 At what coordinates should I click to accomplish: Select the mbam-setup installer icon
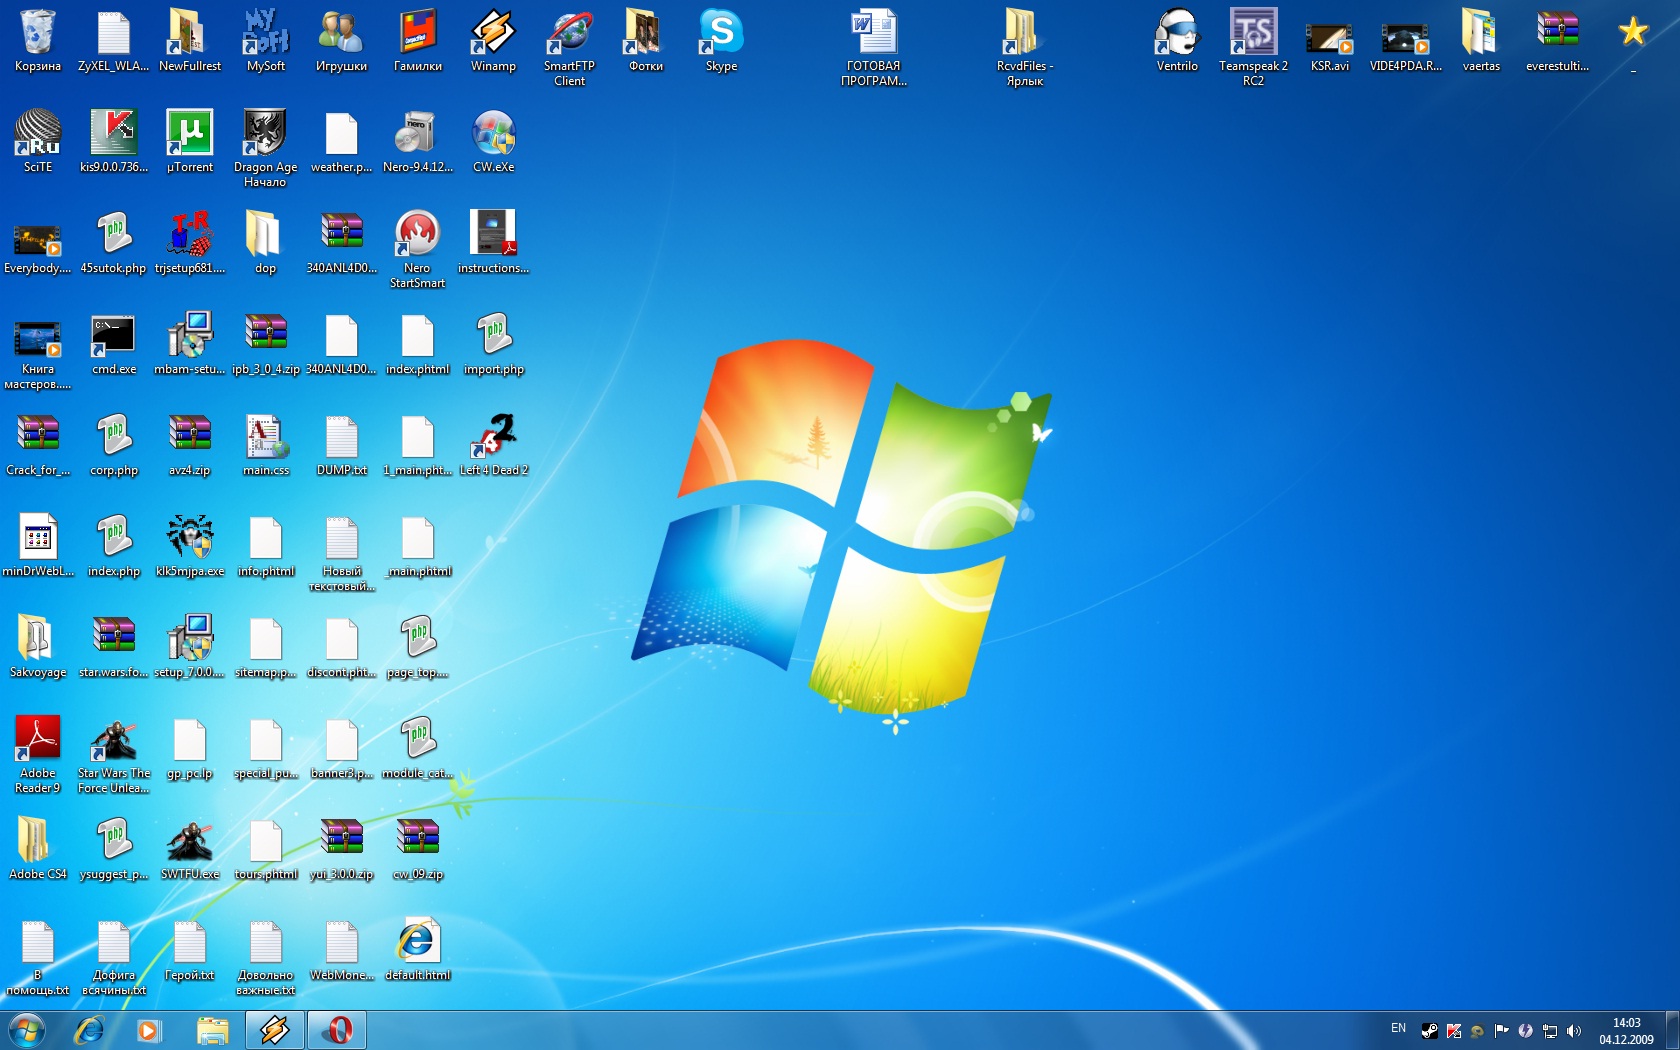tap(190, 344)
